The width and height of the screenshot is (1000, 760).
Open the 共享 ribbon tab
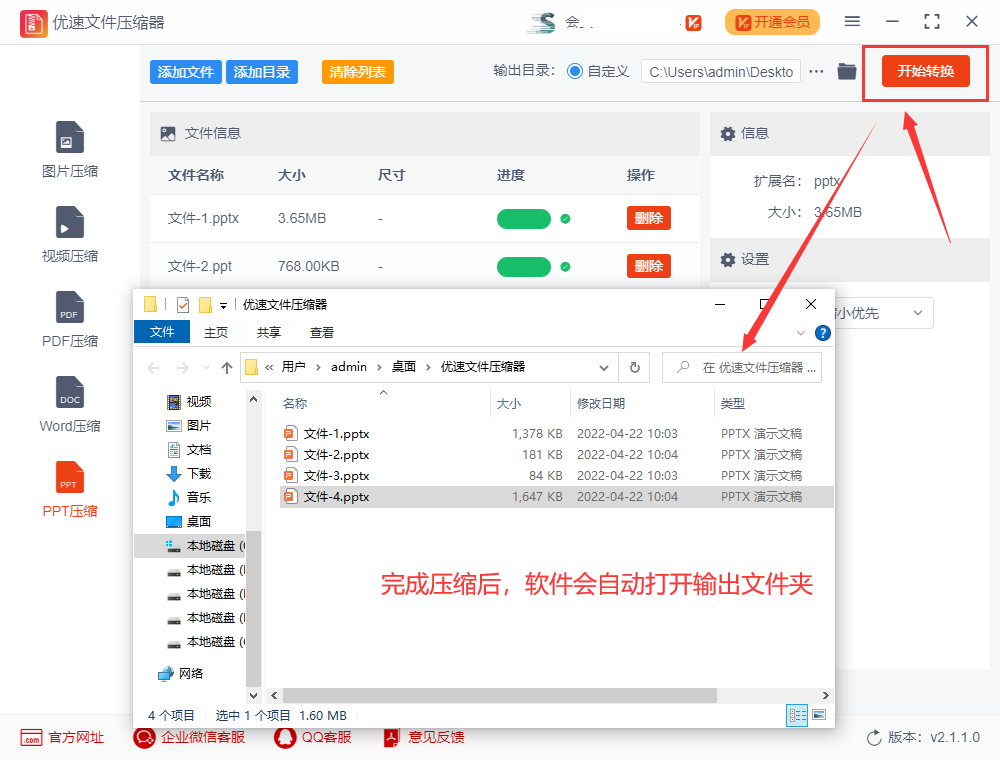coord(268,332)
